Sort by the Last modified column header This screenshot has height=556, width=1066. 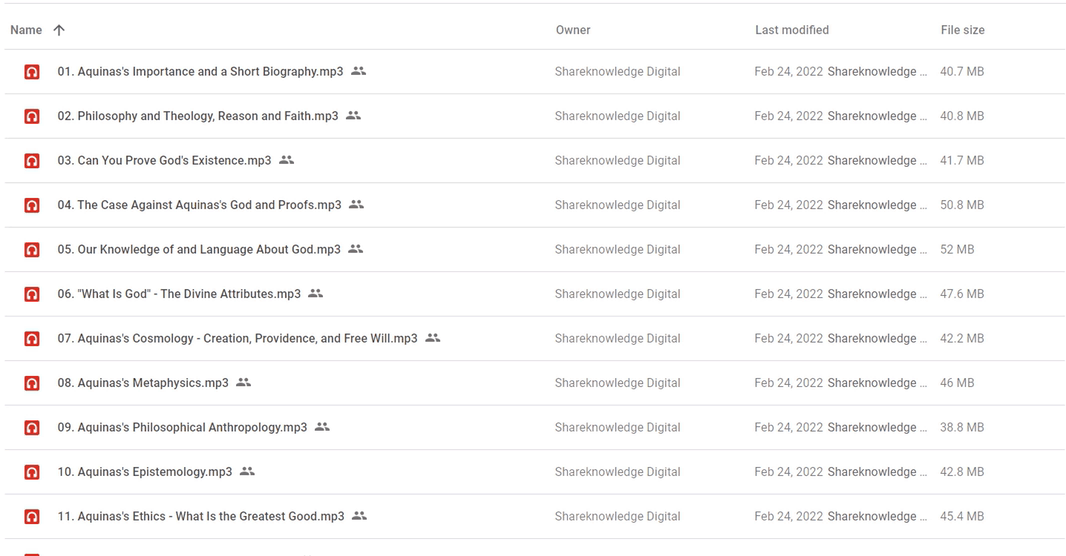pyautogui.click(x=791, y=30)
